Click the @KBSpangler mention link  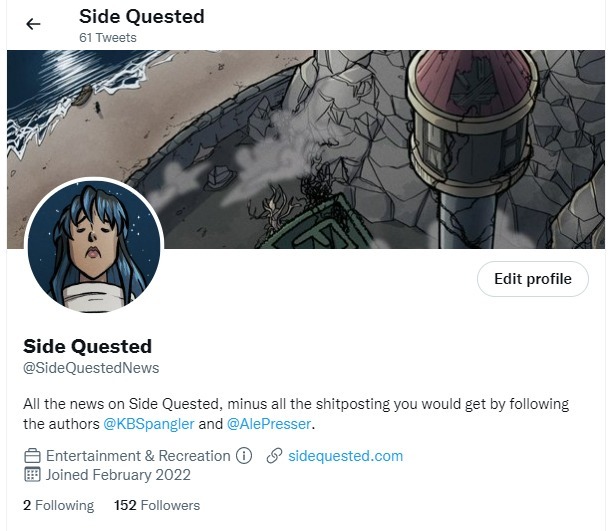pos(149,424)
